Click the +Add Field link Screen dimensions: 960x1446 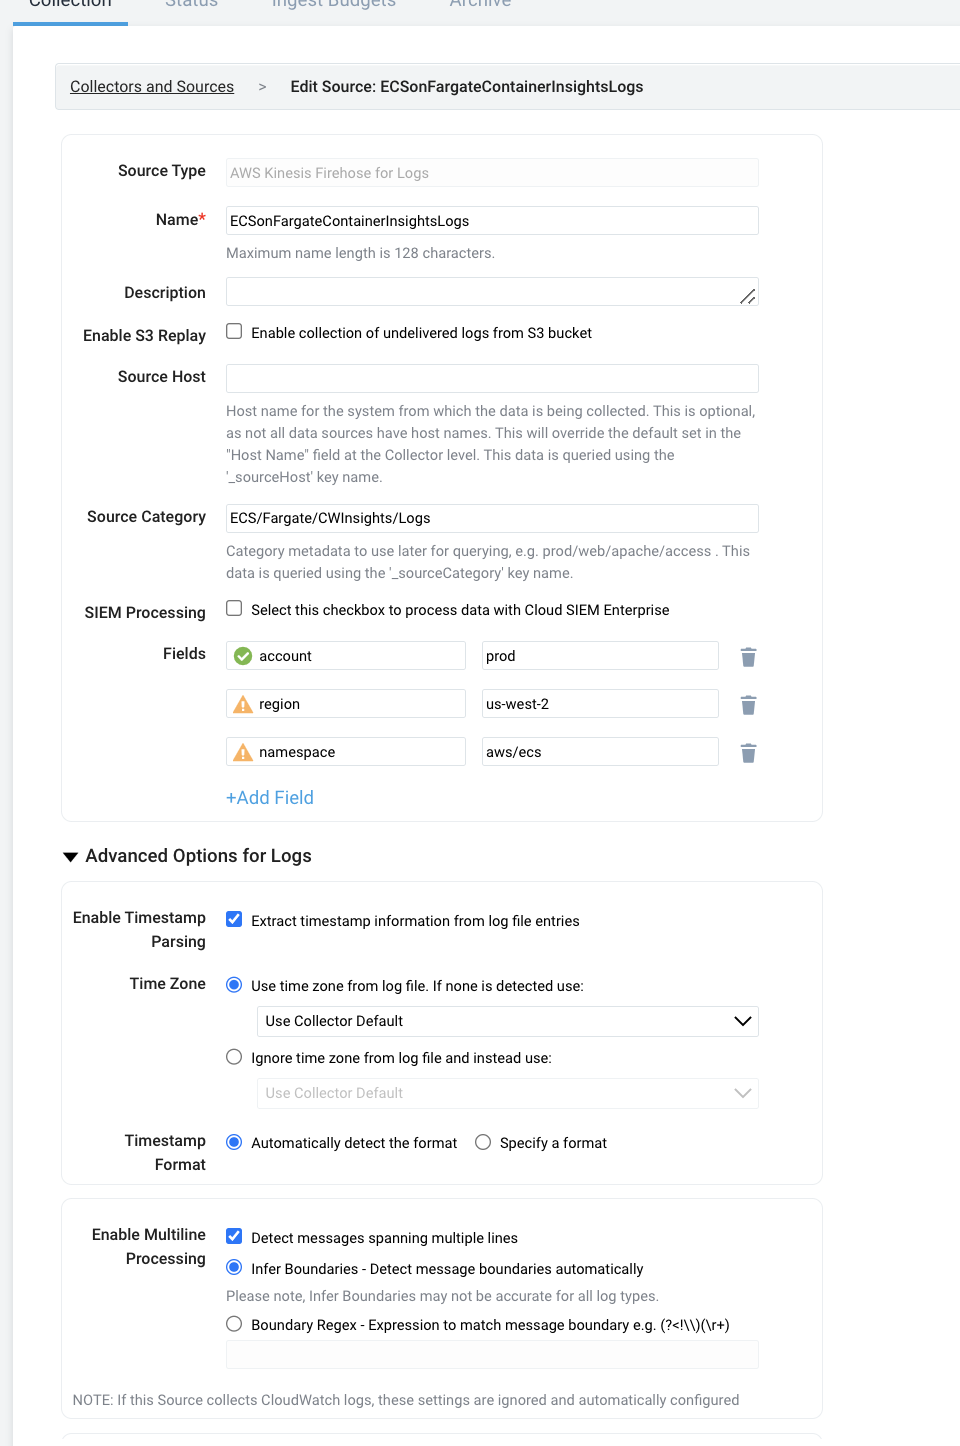coord(270,797)
